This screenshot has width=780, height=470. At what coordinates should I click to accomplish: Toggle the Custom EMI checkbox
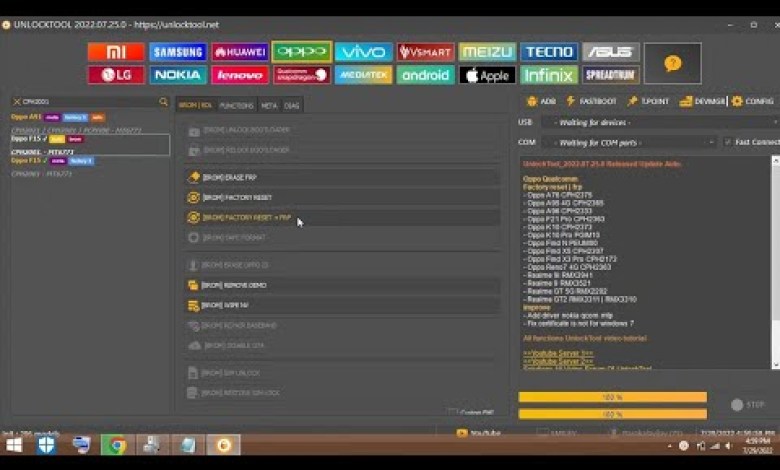452,411
